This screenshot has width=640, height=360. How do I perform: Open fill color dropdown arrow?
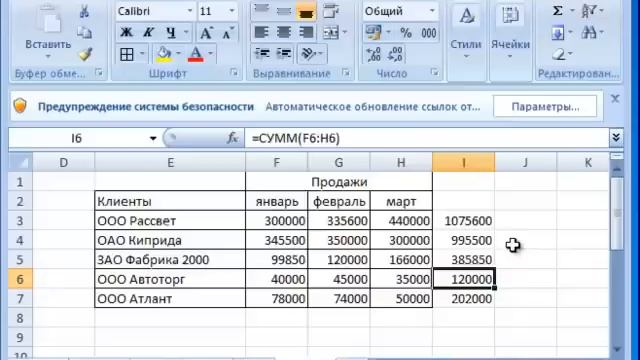pos(178,53)
